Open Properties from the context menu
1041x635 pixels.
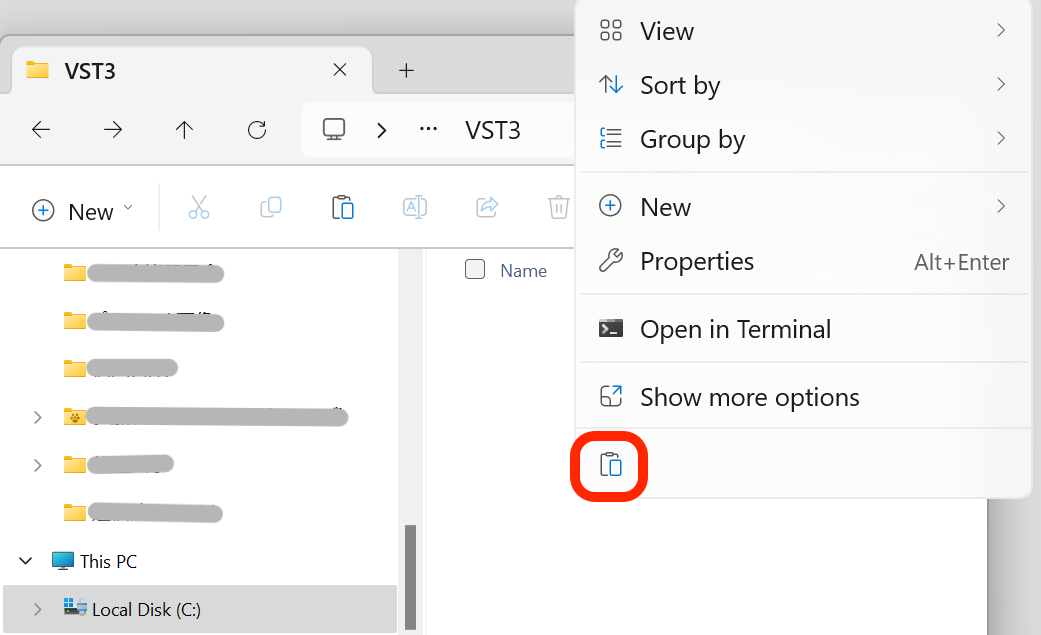click(697, 261)
